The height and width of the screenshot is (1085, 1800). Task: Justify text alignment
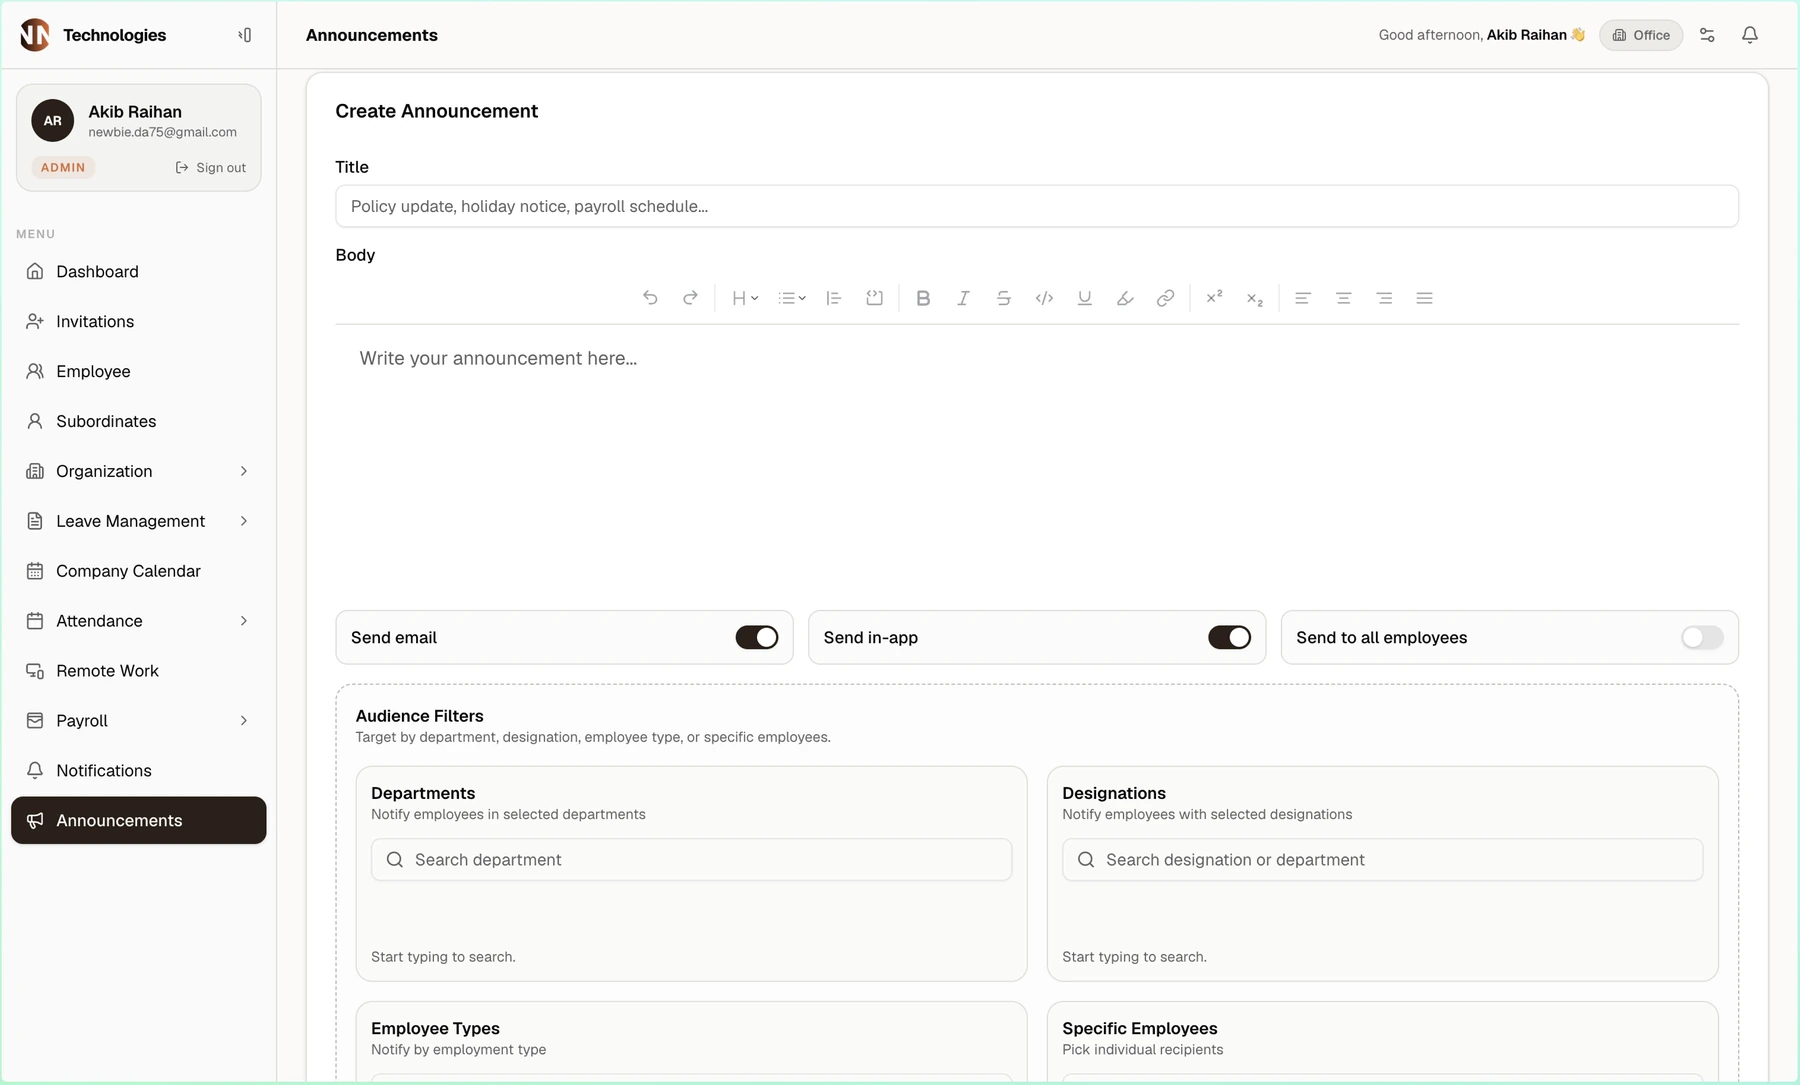click(x=1425, y=298)
